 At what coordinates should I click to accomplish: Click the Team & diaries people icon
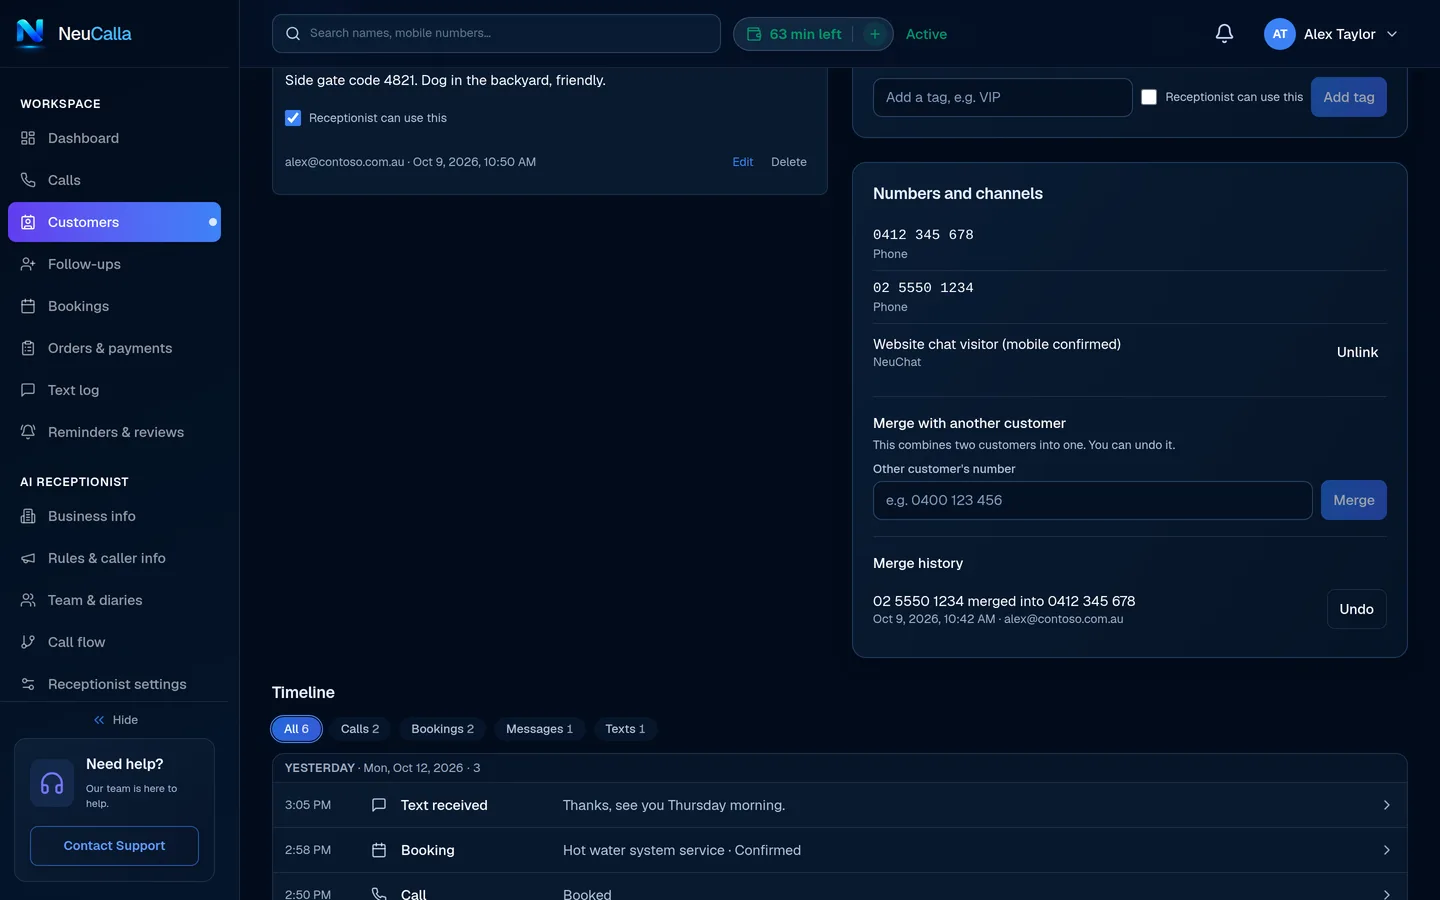28,600
